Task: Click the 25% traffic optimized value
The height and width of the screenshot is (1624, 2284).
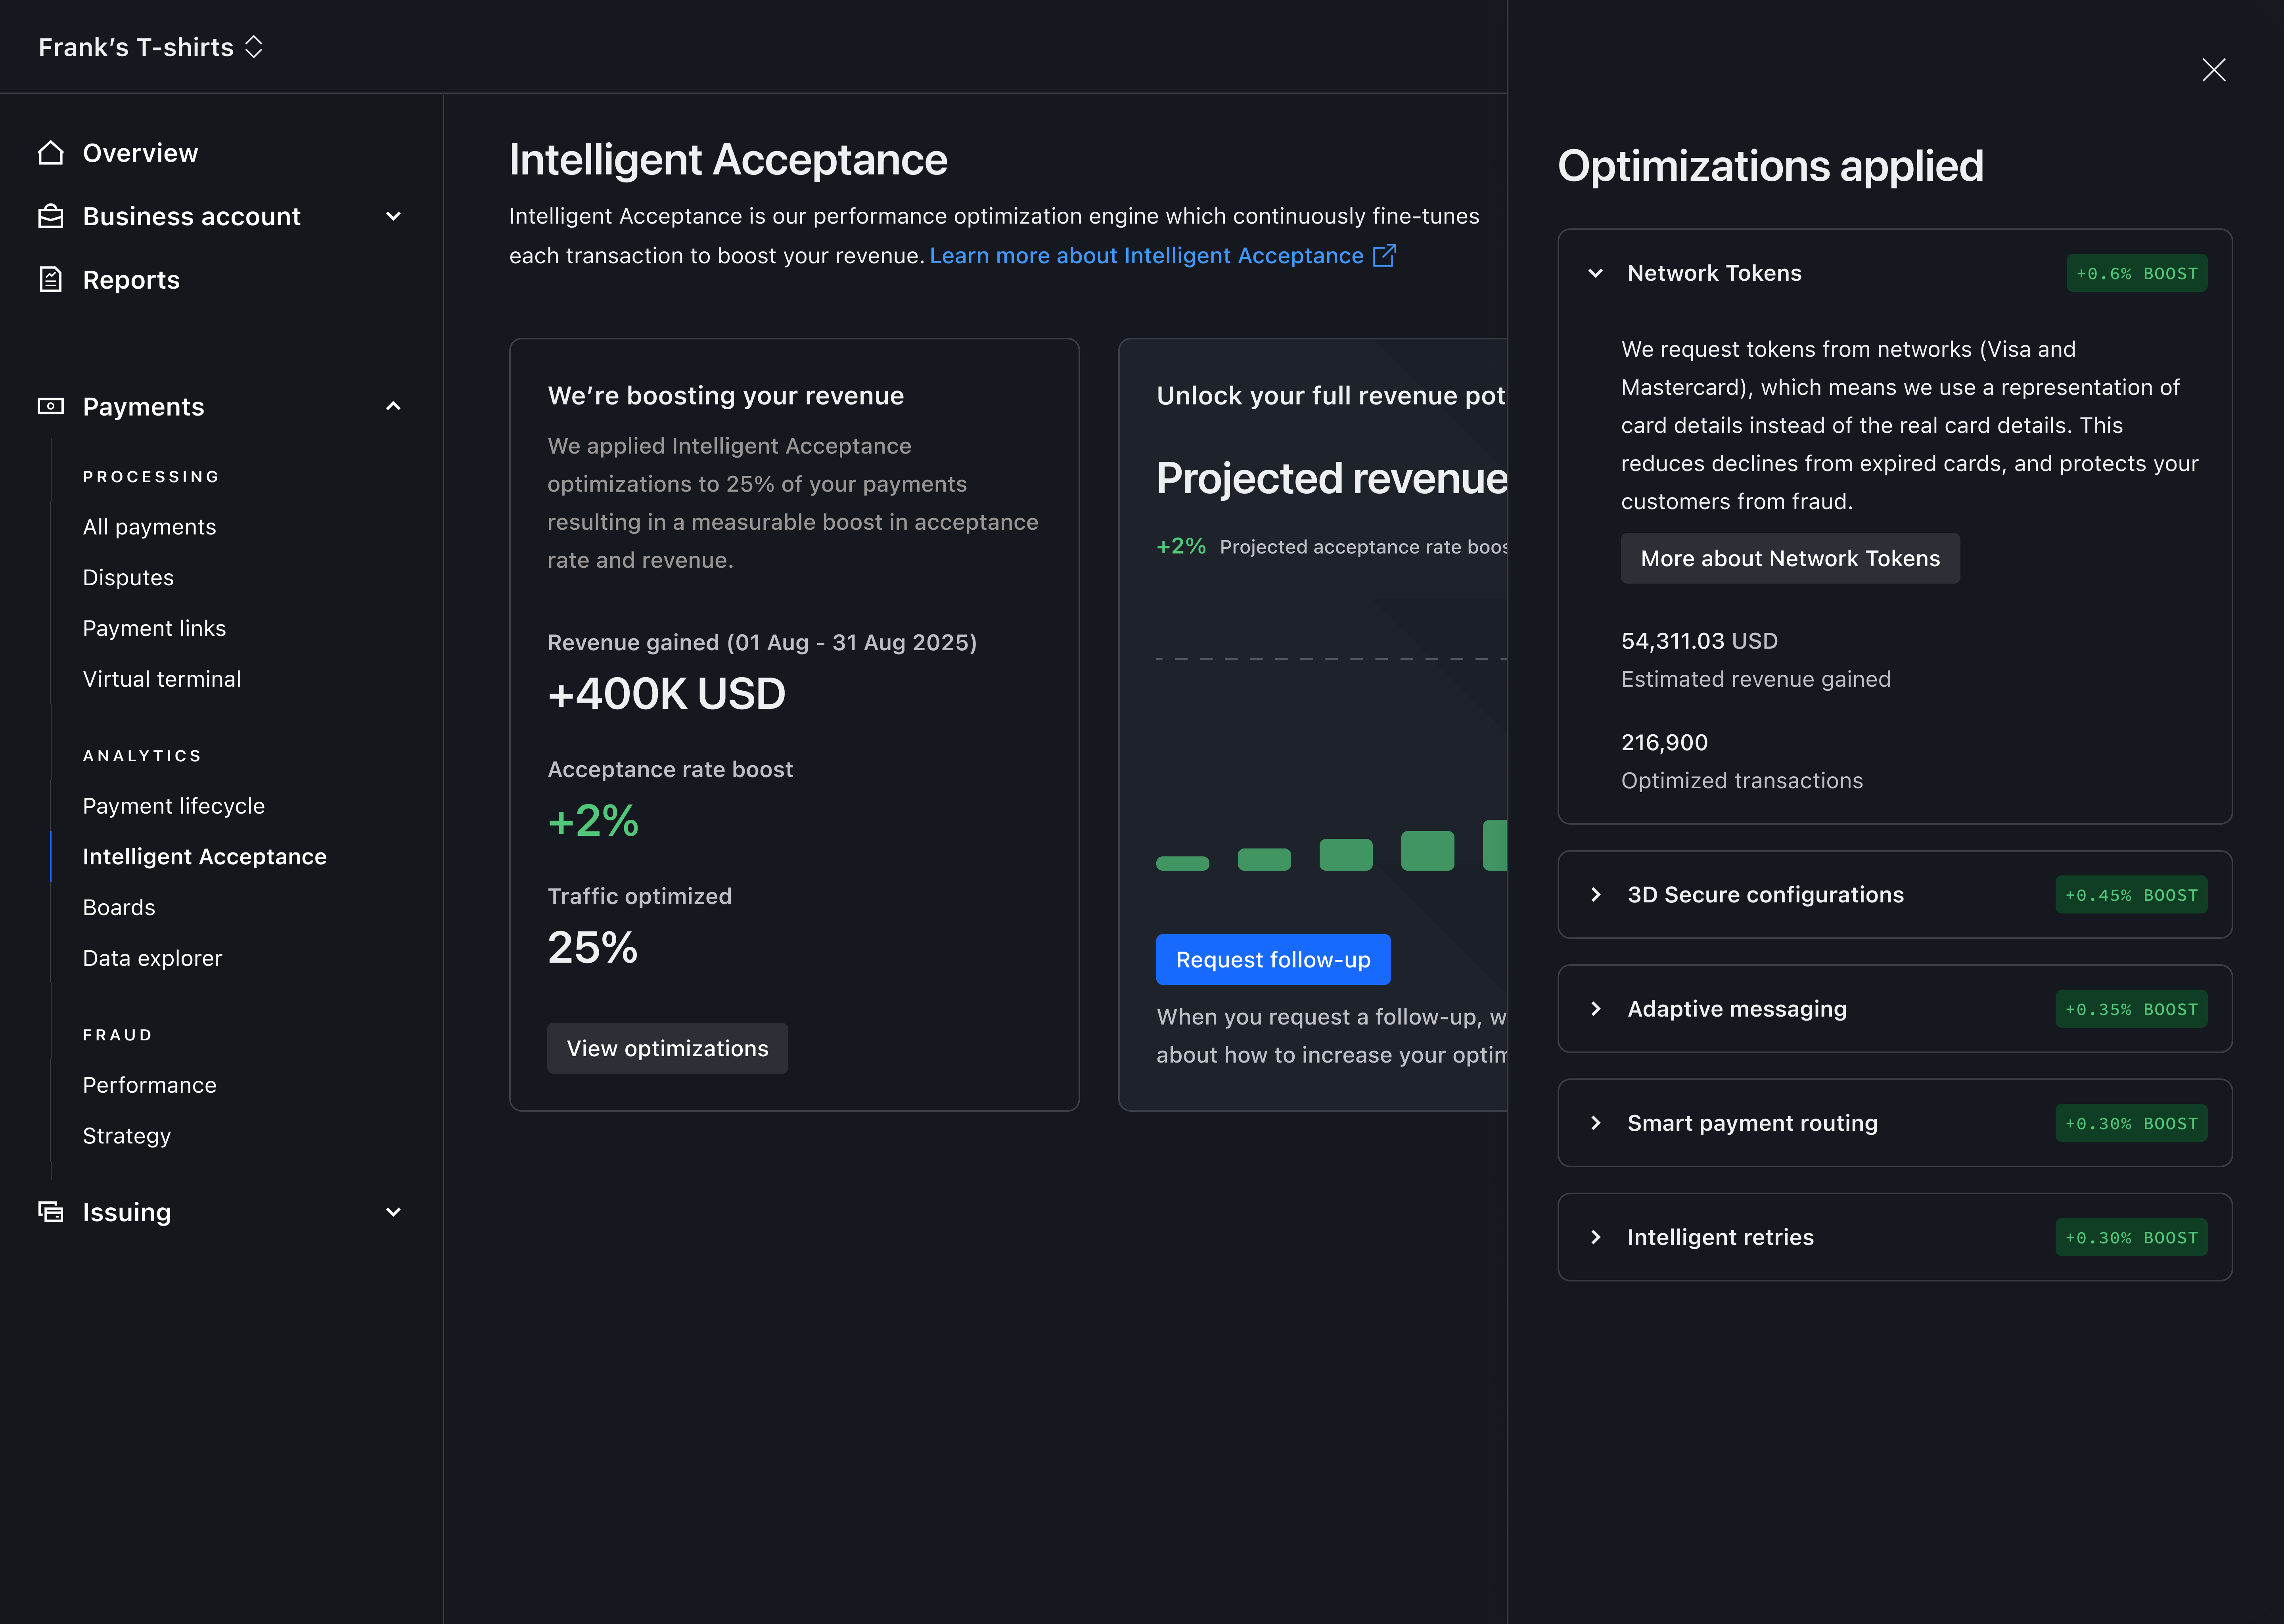Action: 592,948
